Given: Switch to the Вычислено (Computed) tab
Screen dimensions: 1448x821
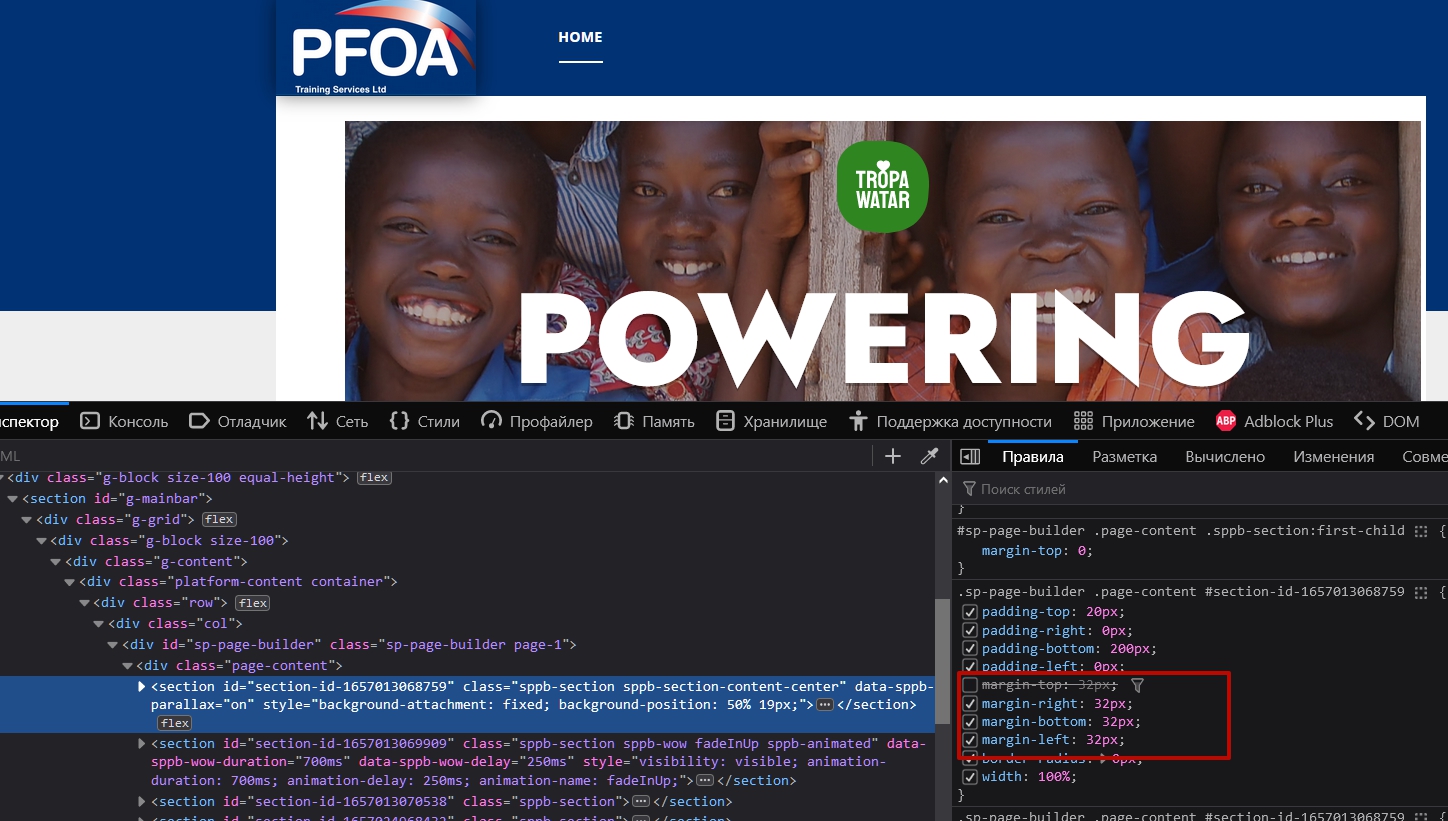Looking at the screenshot, I should (x=1224, y=456).
